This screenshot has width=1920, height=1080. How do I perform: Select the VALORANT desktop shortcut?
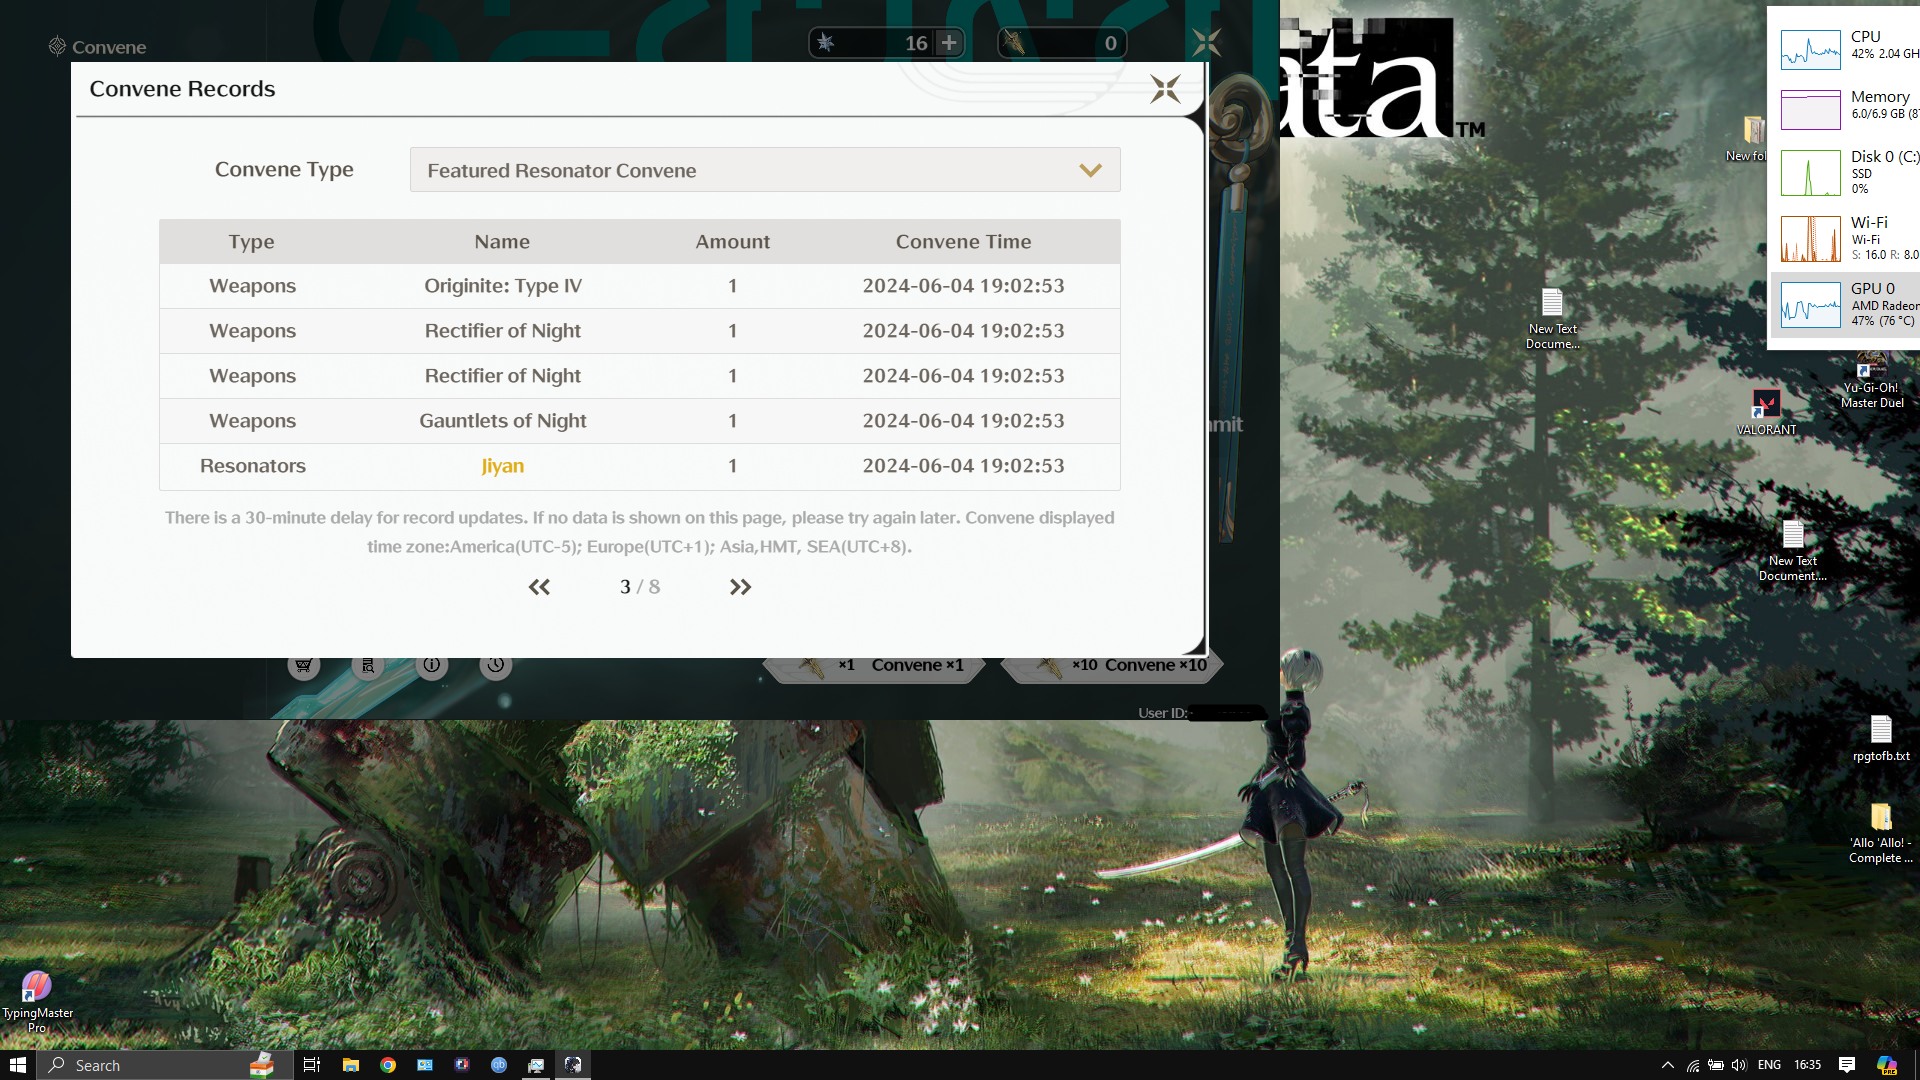(x=1766, y=412)
